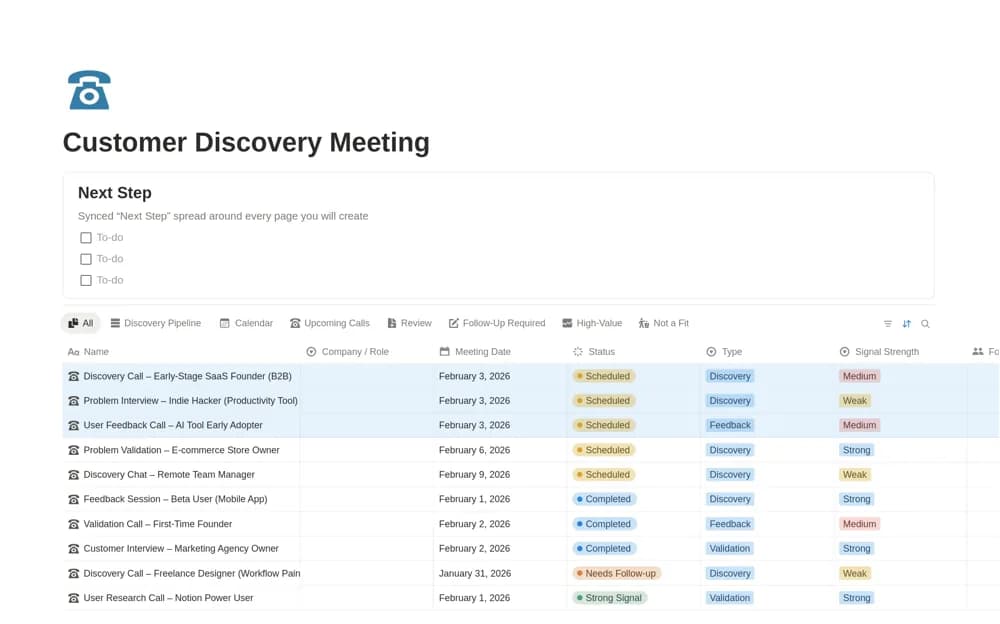Click Validation type tag in Customer Interview row
The height and width of the screenshot is (624, 1000).
pyautogui.click(x=730, y=549)
